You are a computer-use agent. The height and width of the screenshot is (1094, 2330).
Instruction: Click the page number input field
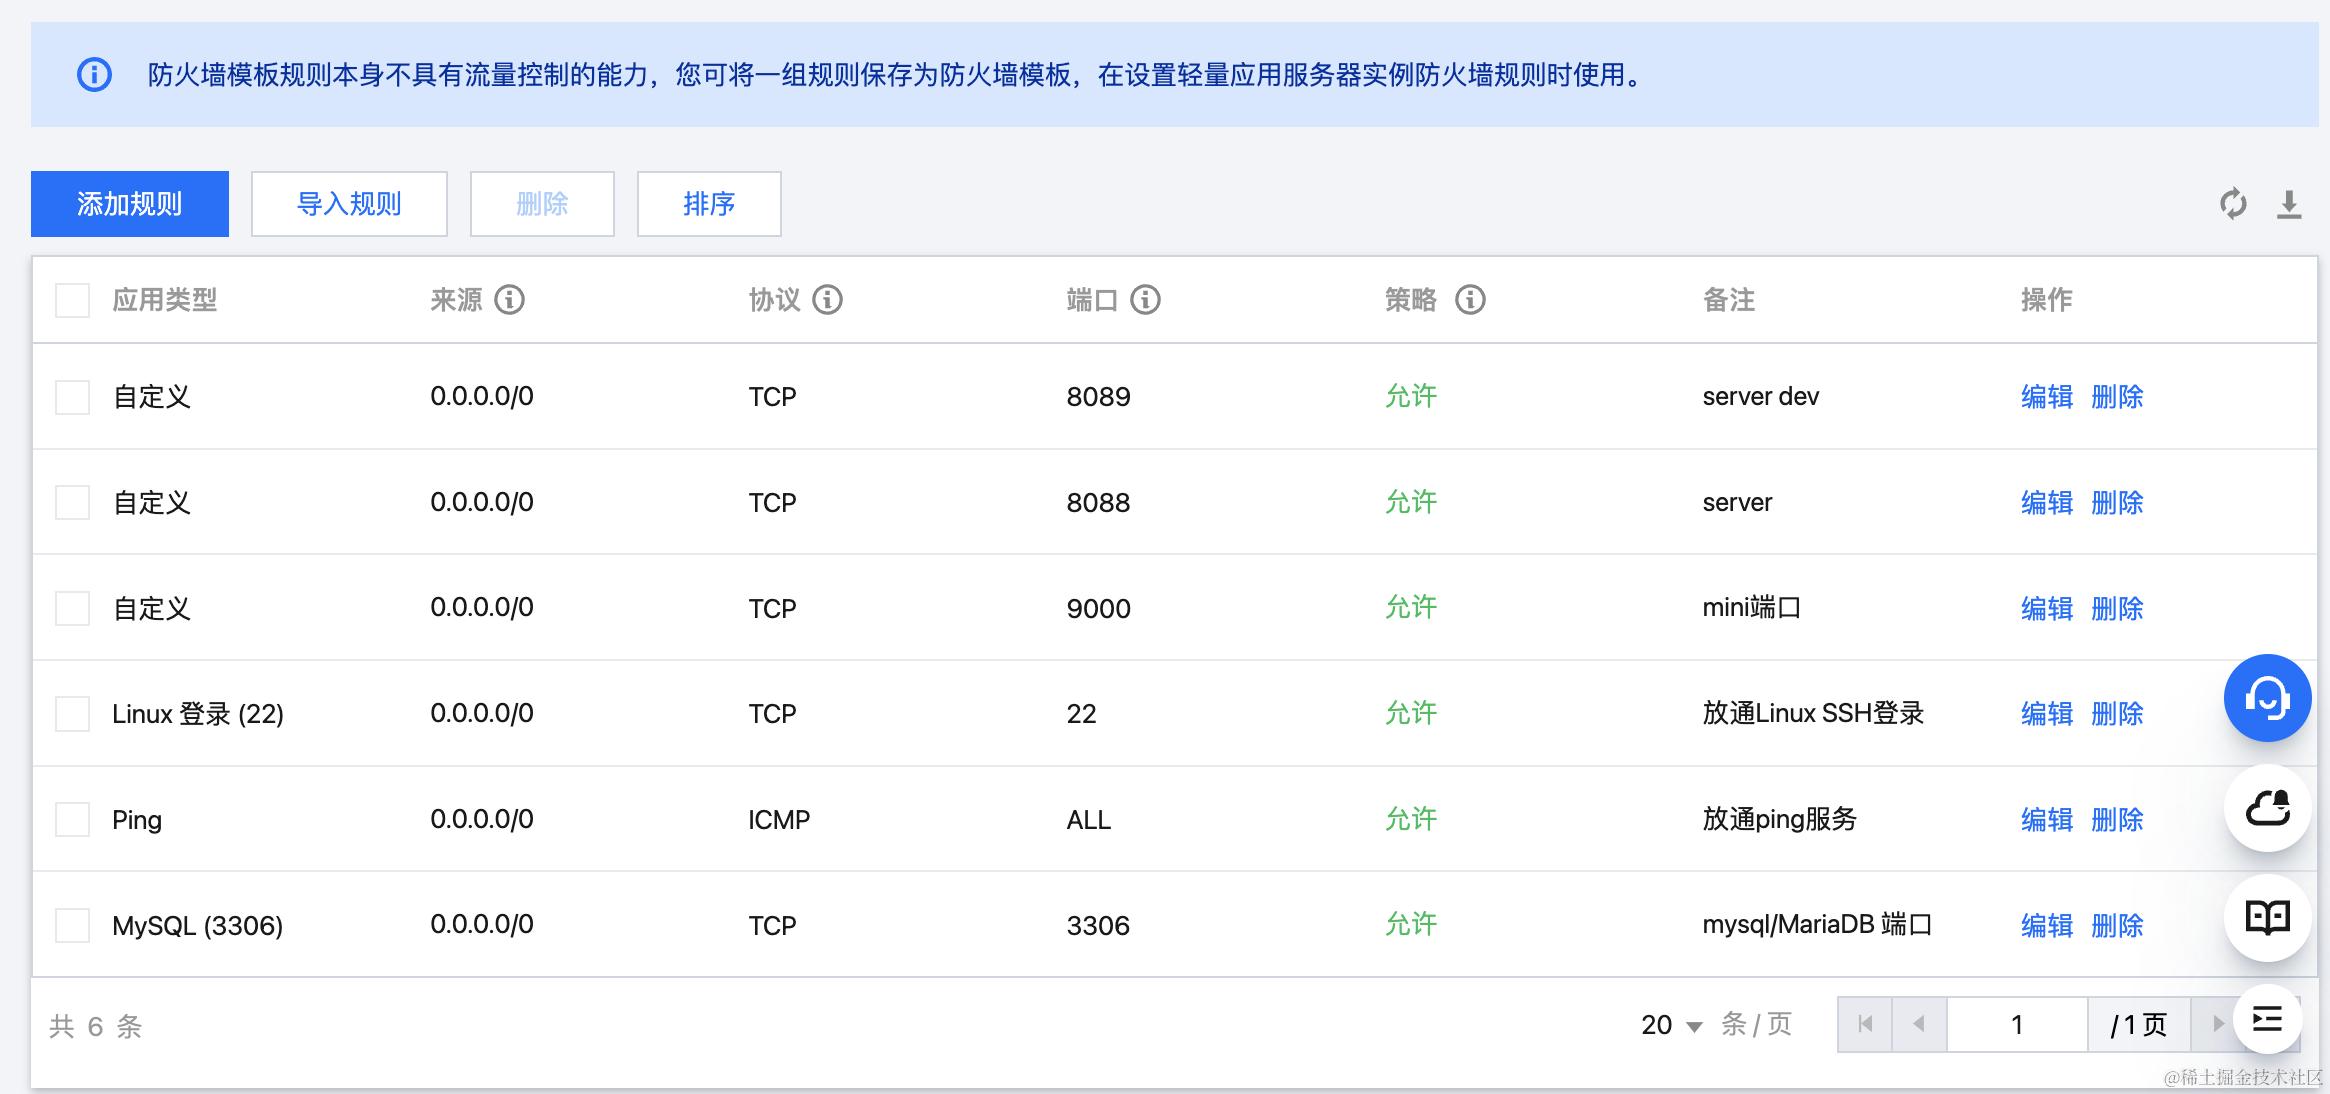point(2016,1025)
